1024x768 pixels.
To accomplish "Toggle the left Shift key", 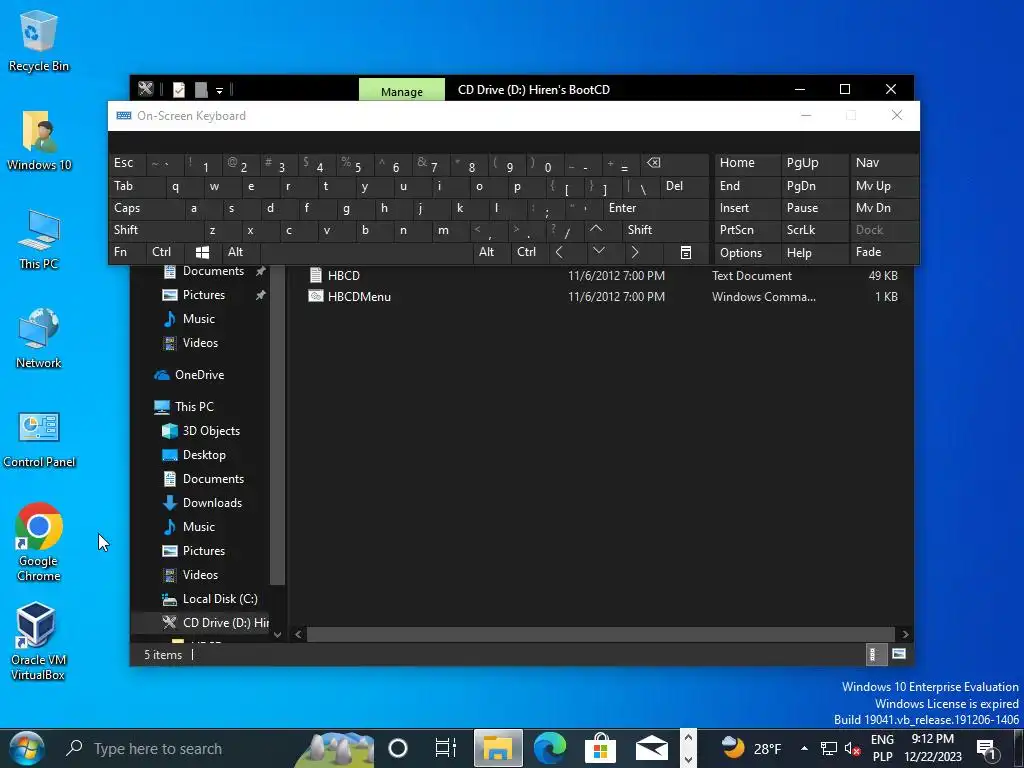I will 155,230.
